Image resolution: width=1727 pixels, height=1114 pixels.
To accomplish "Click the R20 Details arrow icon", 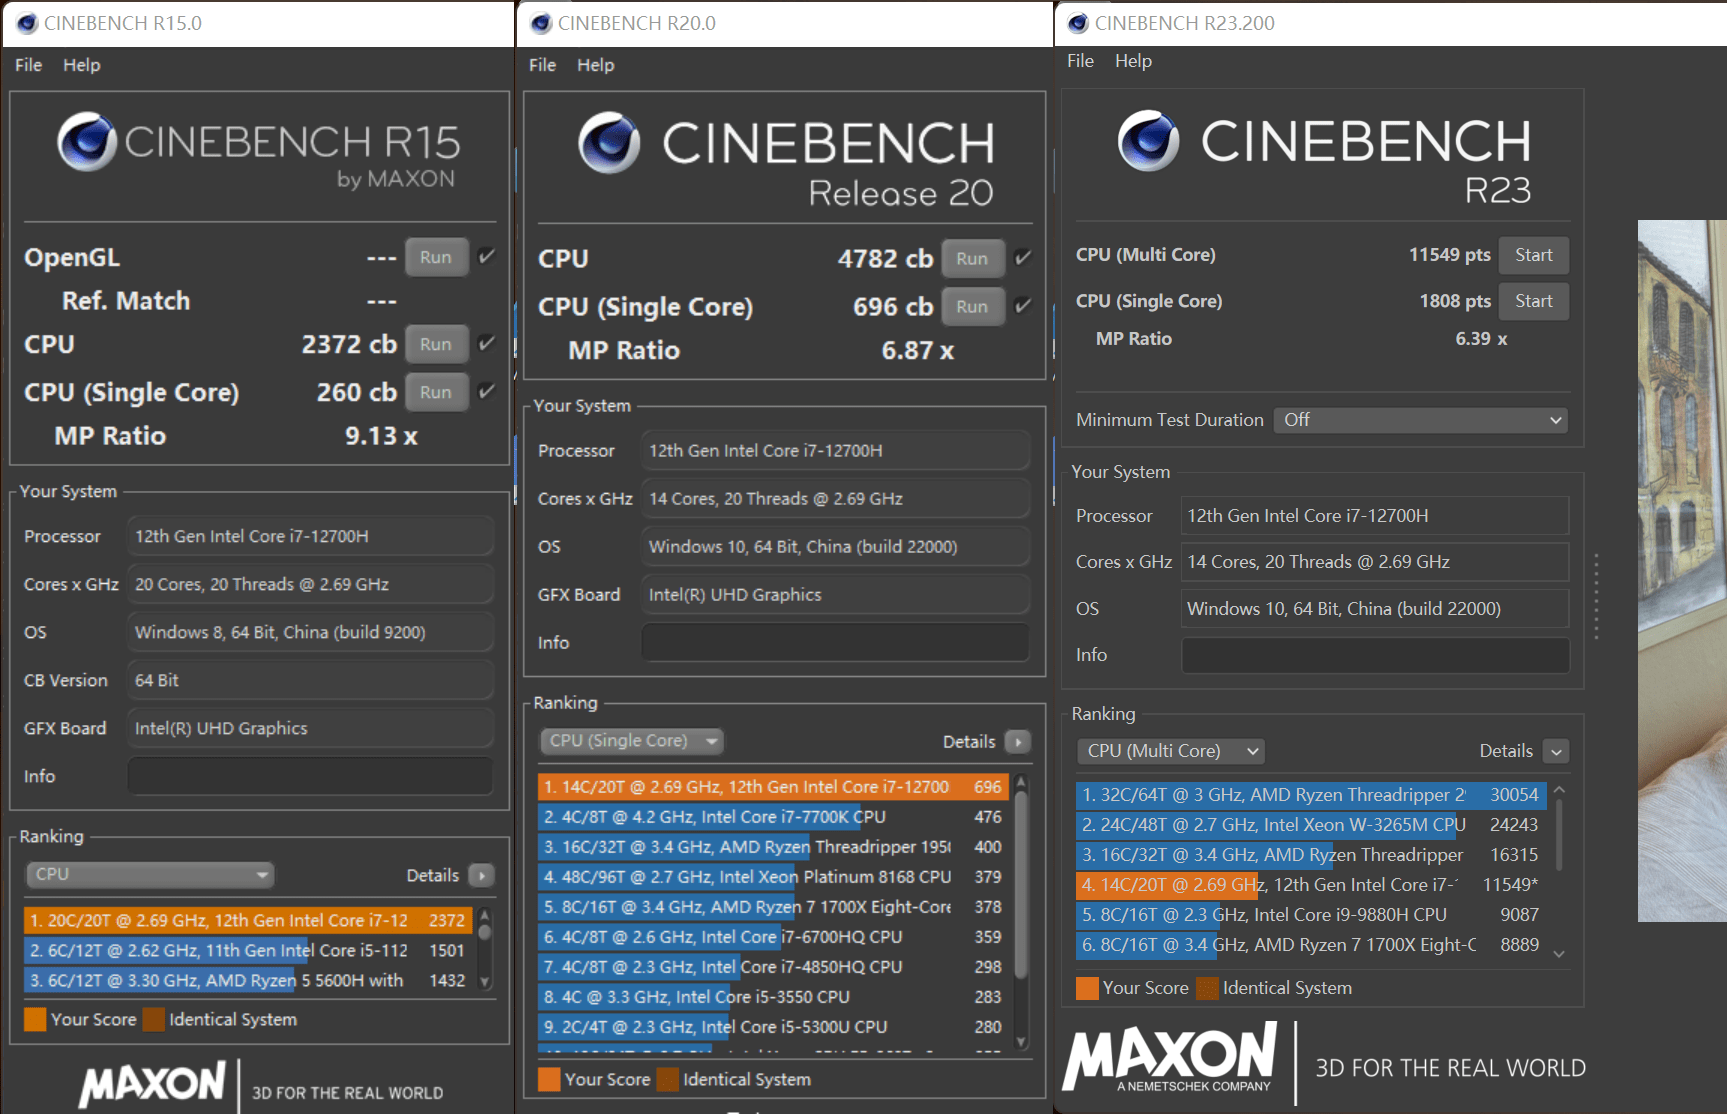I will click(x=1018, y=742).
